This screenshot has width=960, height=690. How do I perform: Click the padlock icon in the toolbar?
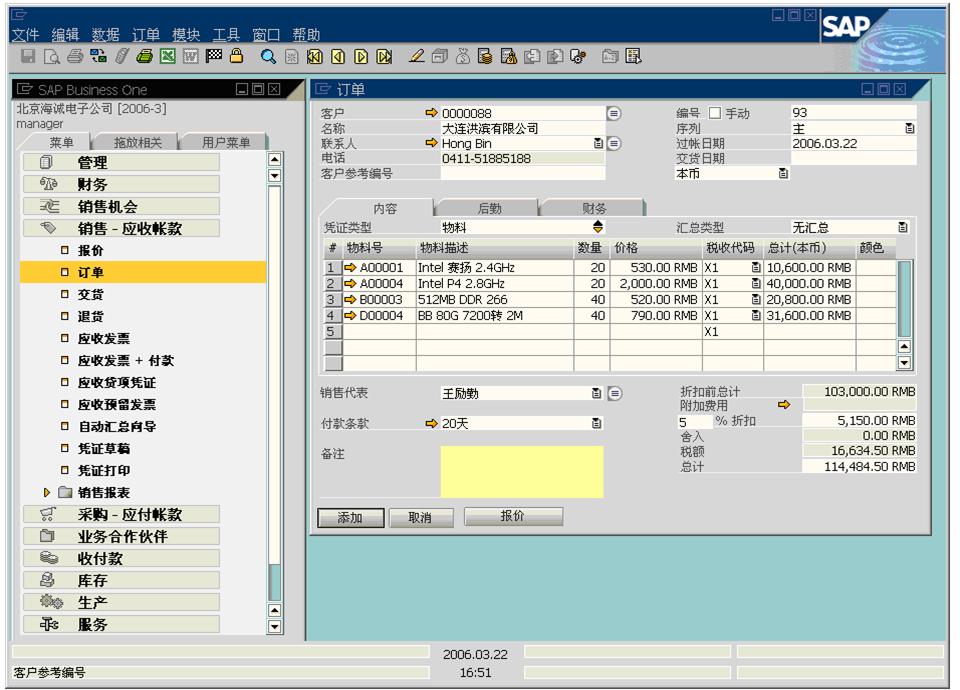pos(236,56)
